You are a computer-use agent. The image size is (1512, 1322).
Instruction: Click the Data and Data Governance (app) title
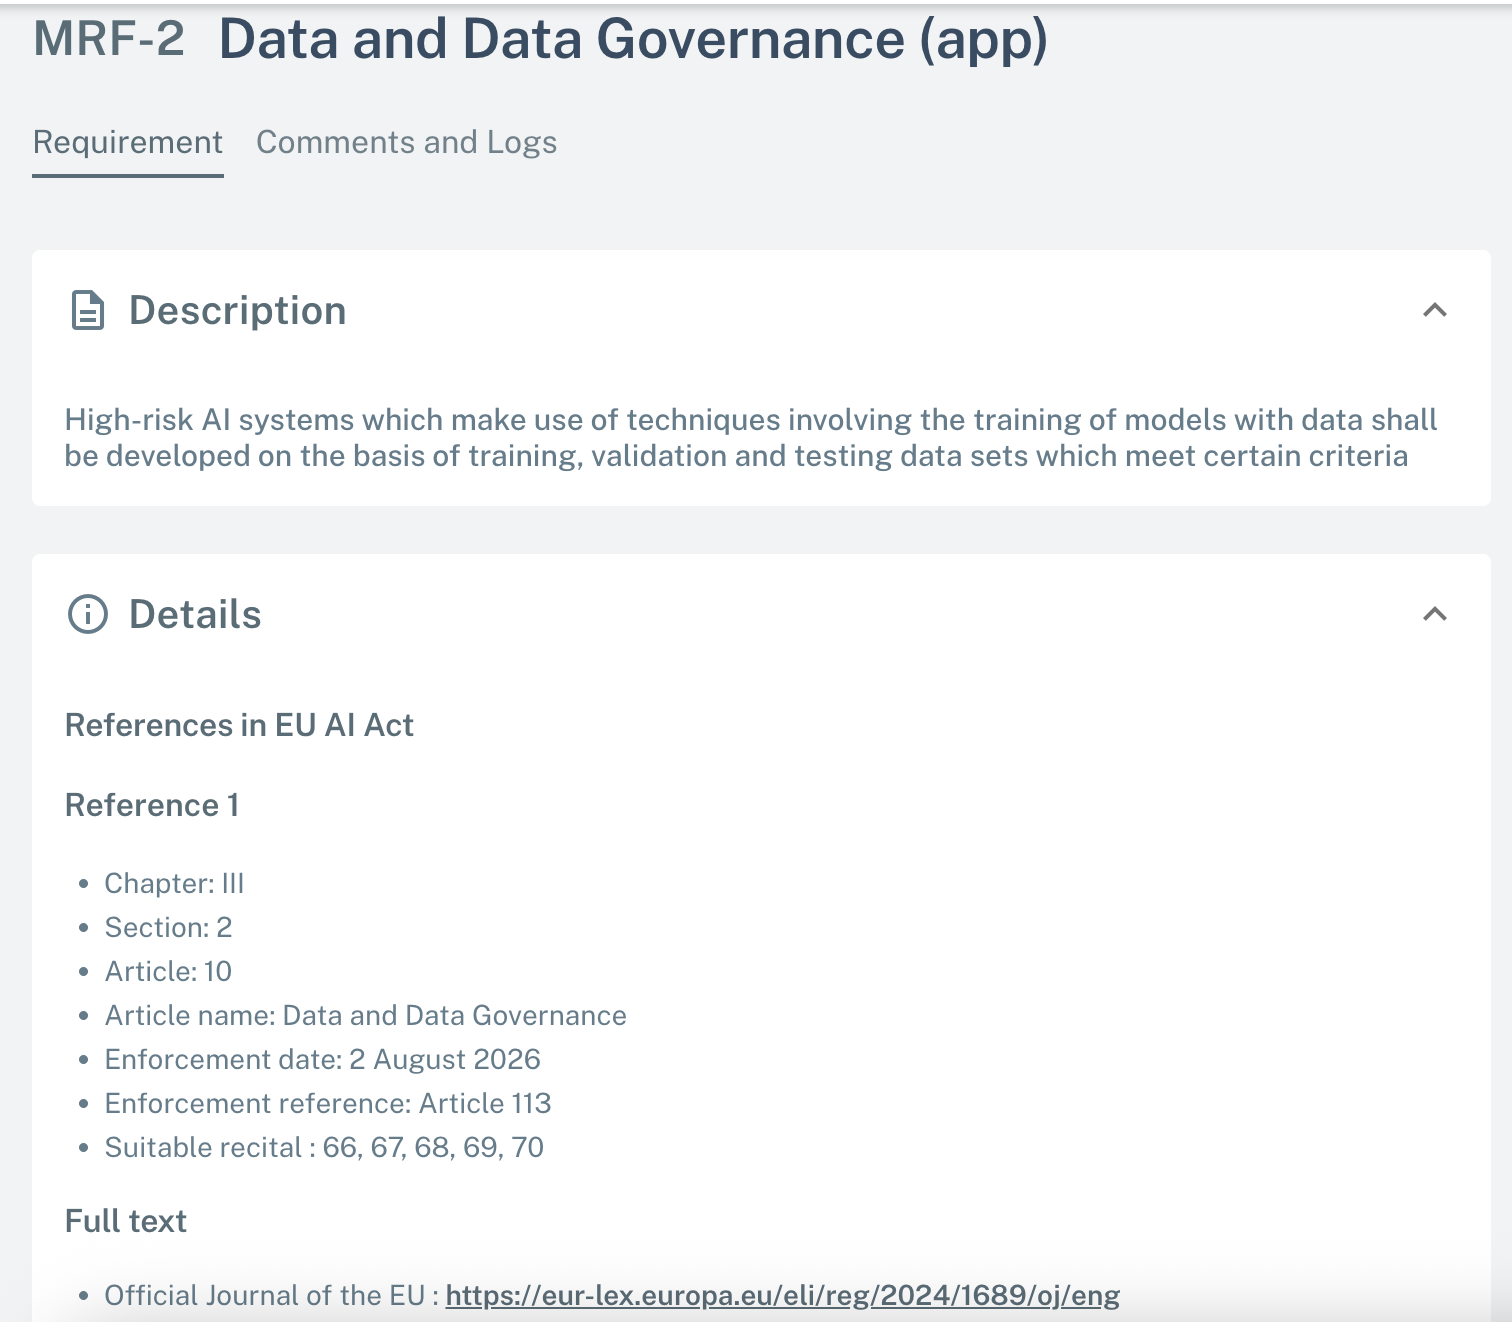point(633,39)
